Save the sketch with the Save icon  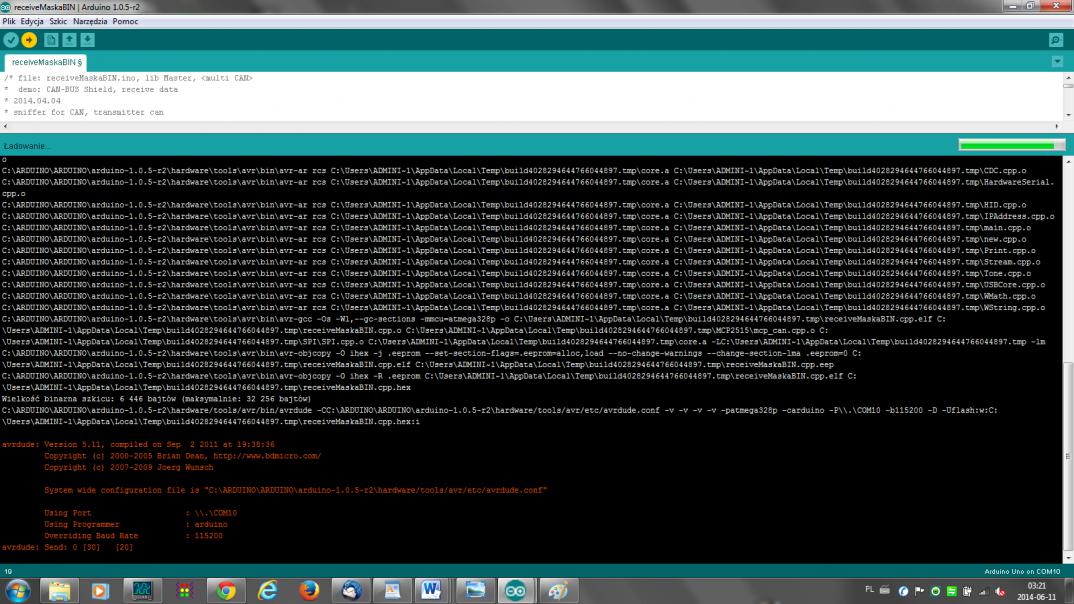tap(88, 40)
